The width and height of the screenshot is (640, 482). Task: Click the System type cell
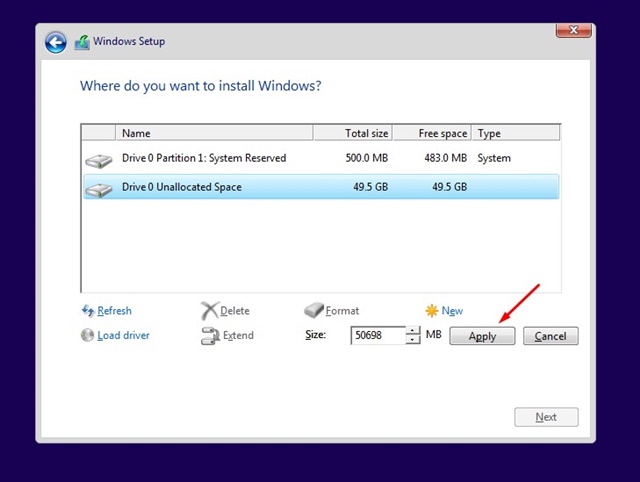494,158
